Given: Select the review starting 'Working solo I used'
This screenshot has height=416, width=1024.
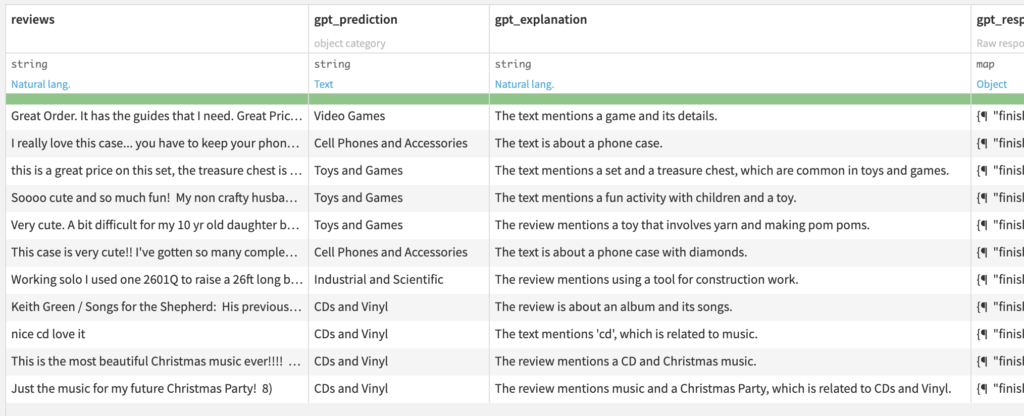Looking at the screenshot, I should coord(156,280).
